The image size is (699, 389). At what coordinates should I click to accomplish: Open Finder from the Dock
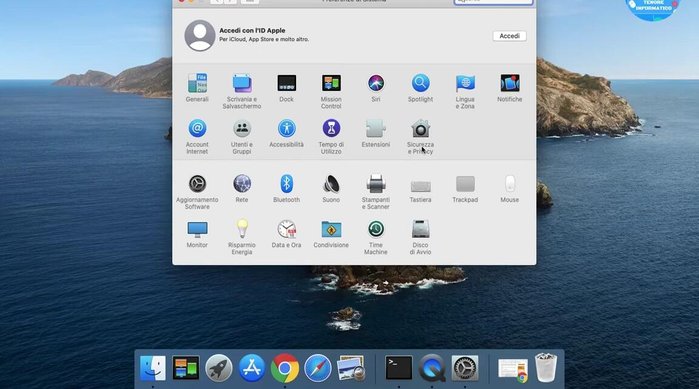[x=152, y=368]
